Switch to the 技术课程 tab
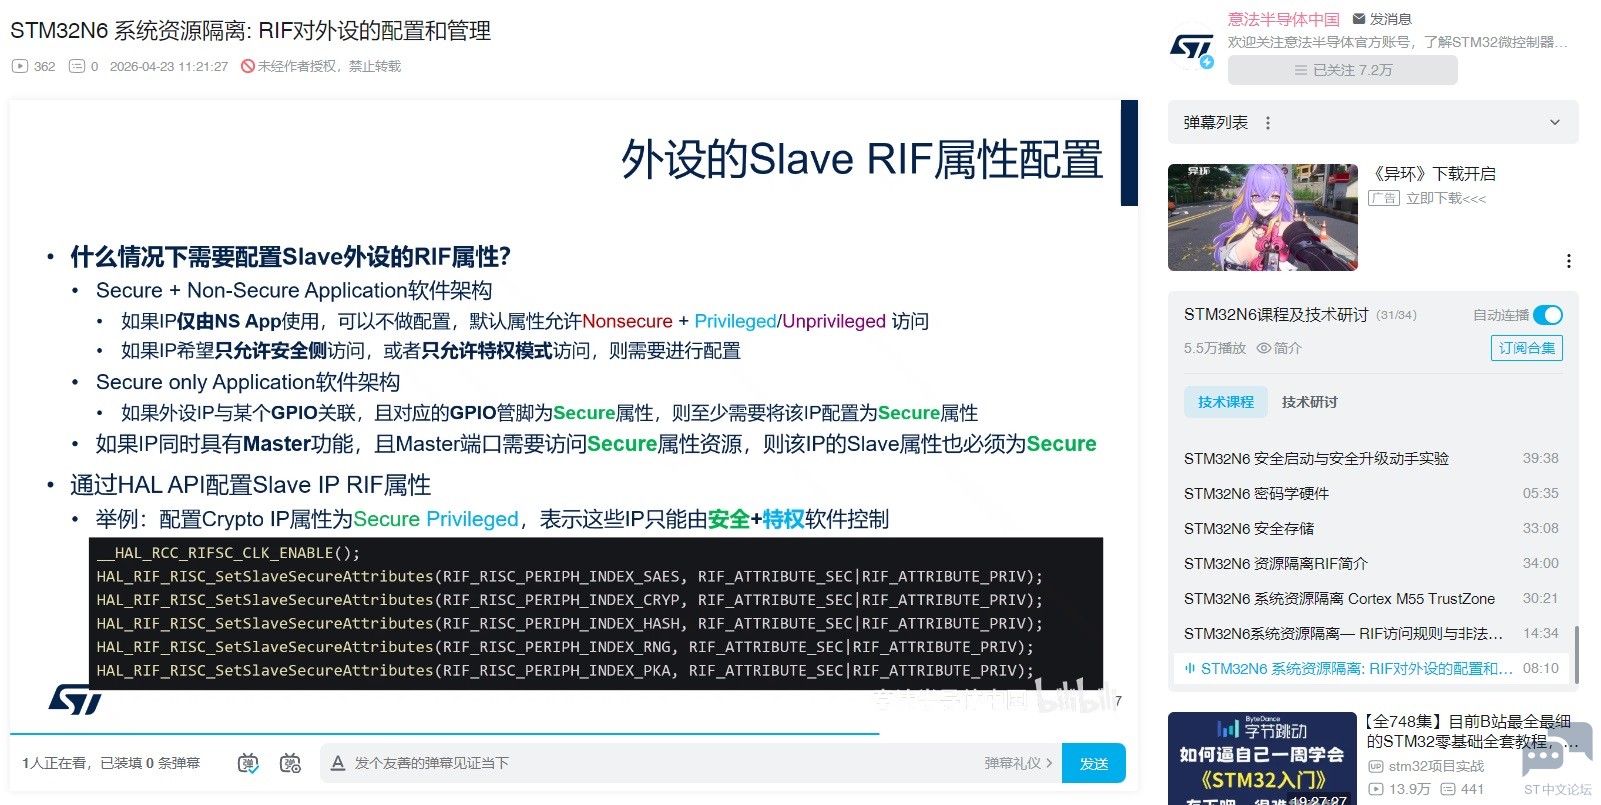 pyautogui.click(x=1226, y=402)
